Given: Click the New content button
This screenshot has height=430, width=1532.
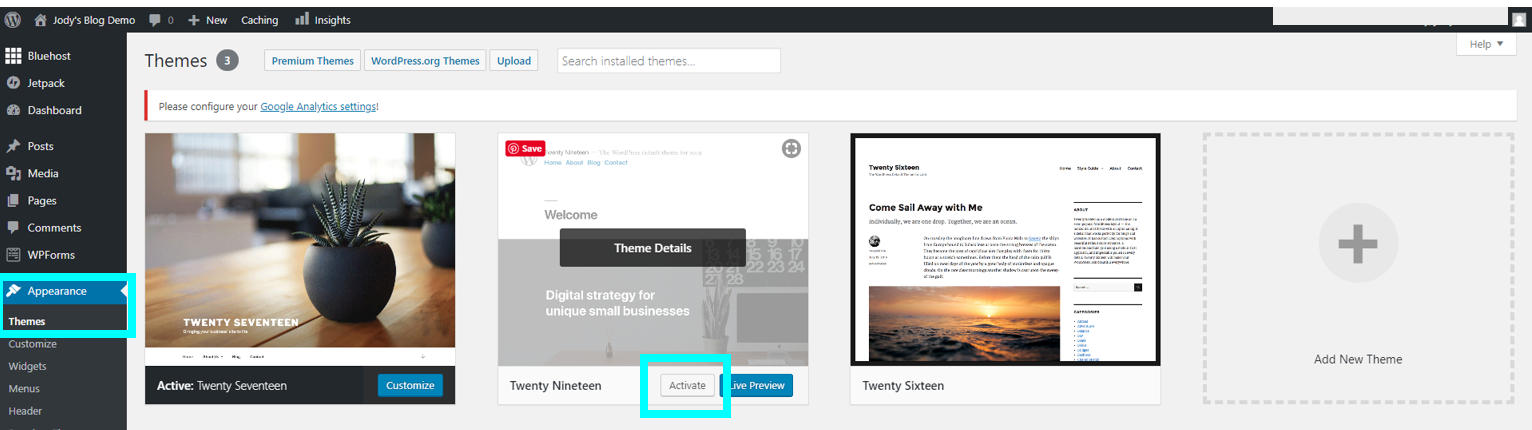Looking at the screenshot, I should point(207,19).
